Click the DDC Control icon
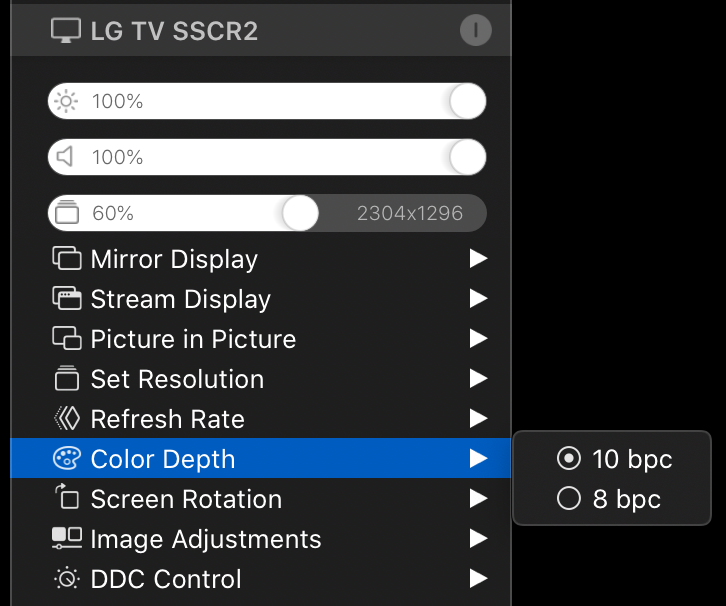This screenshot has width=726, height=606. click(x=66, y=579)
